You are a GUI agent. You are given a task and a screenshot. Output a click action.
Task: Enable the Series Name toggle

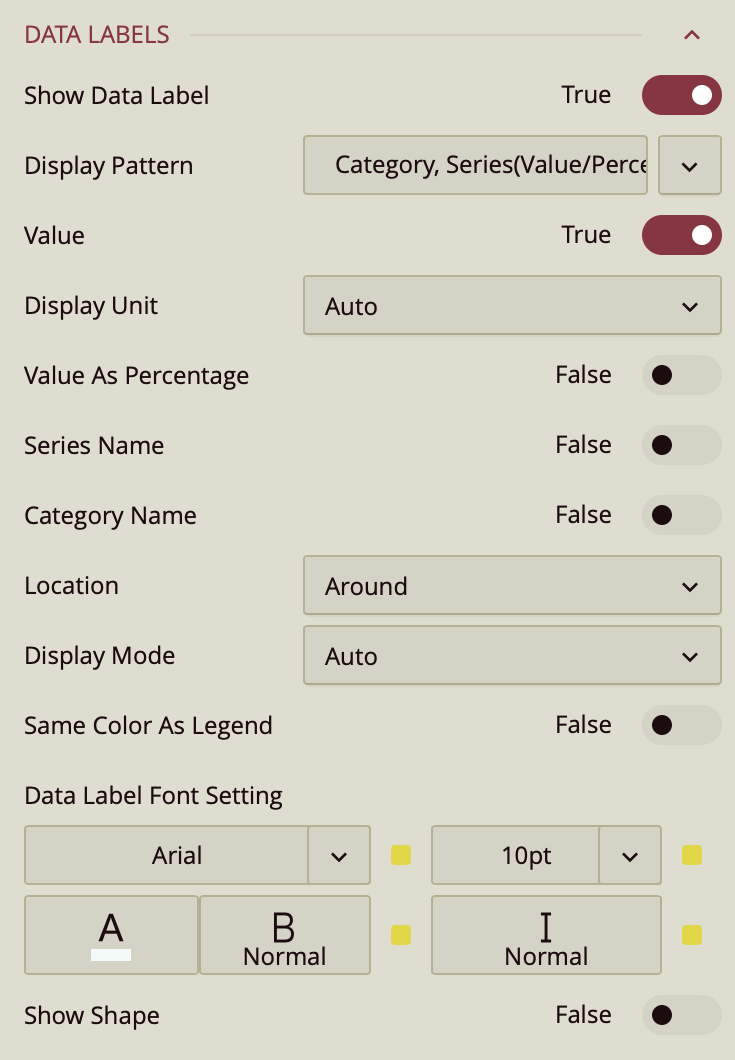pyautogui.click(x=681, y=445)
